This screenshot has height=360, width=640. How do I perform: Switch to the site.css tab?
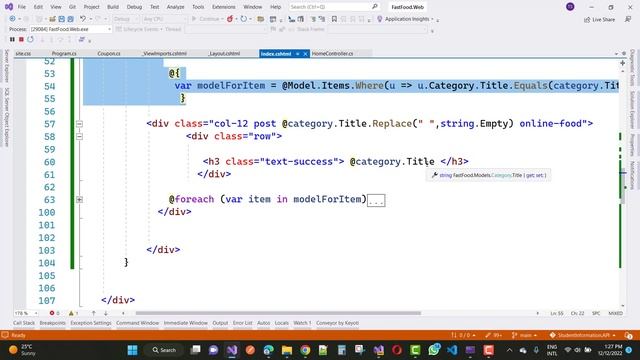[23, 53]
